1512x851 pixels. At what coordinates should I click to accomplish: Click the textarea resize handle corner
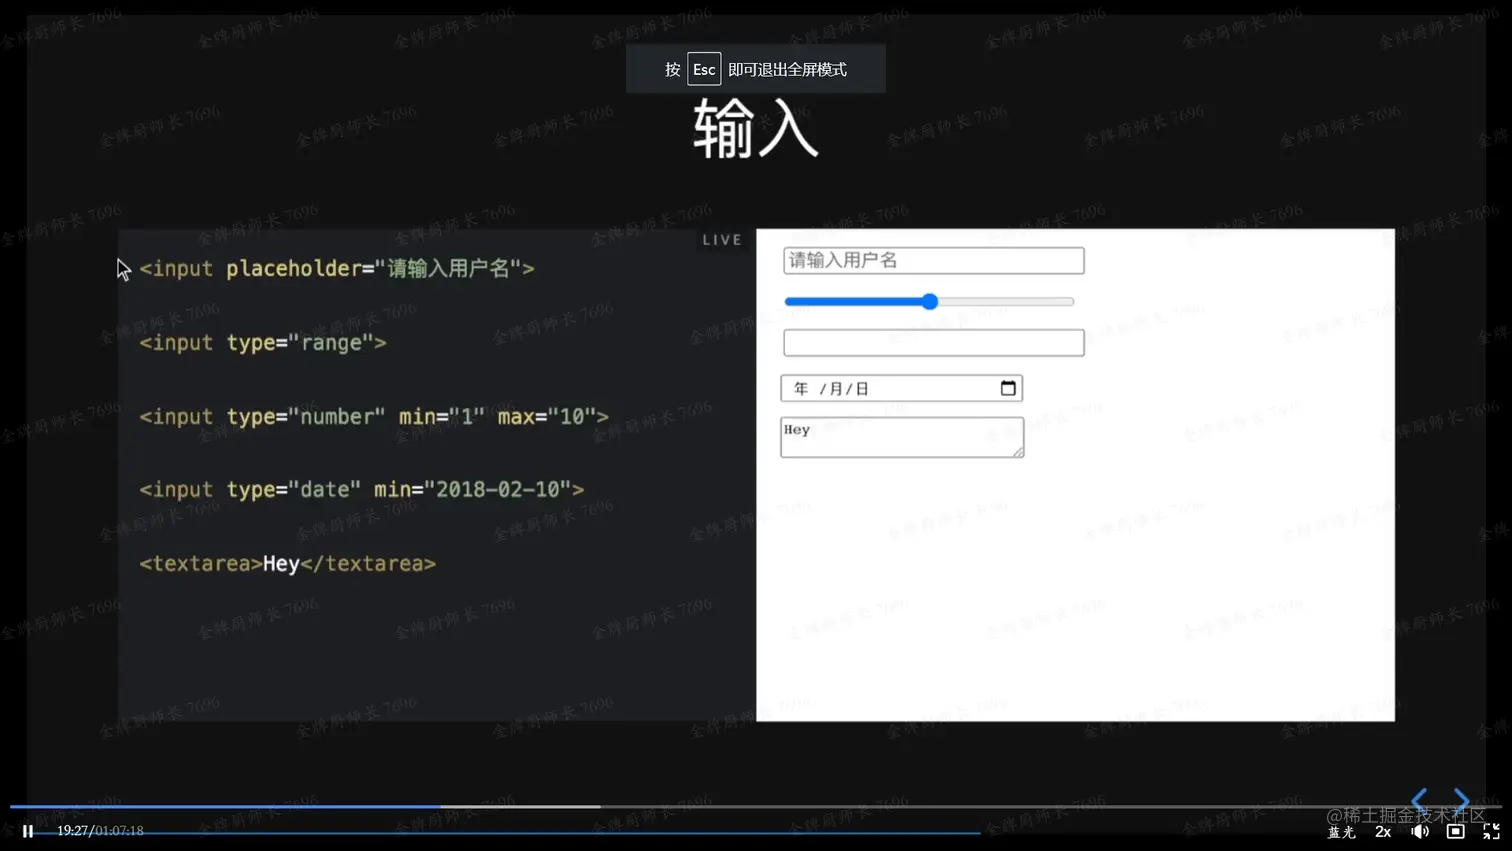pyautogui.click(x=1018, y=452)
